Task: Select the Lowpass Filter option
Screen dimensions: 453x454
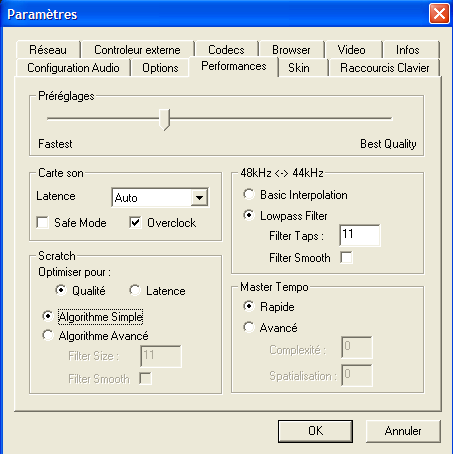Action: [x=249, y=215]
